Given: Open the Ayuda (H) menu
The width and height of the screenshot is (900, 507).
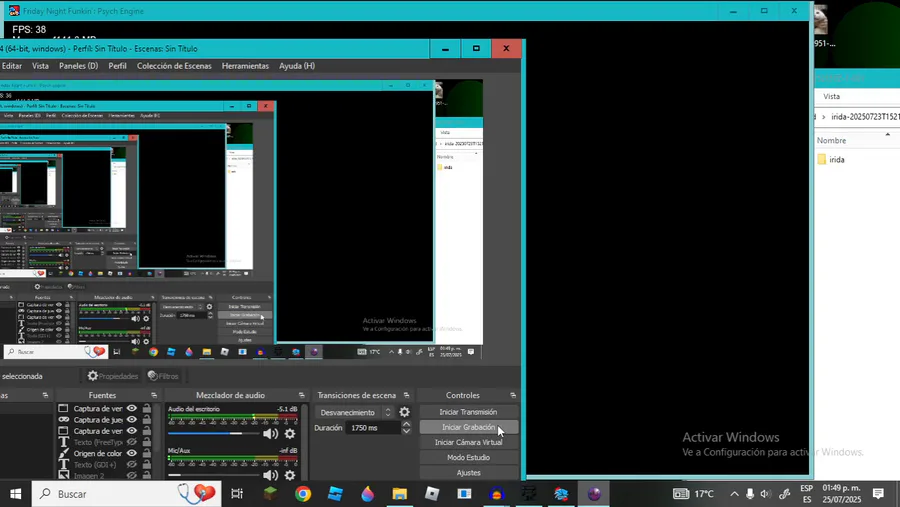Looking at the screenshot, I should pyautogui.click(x=297, y=66).
